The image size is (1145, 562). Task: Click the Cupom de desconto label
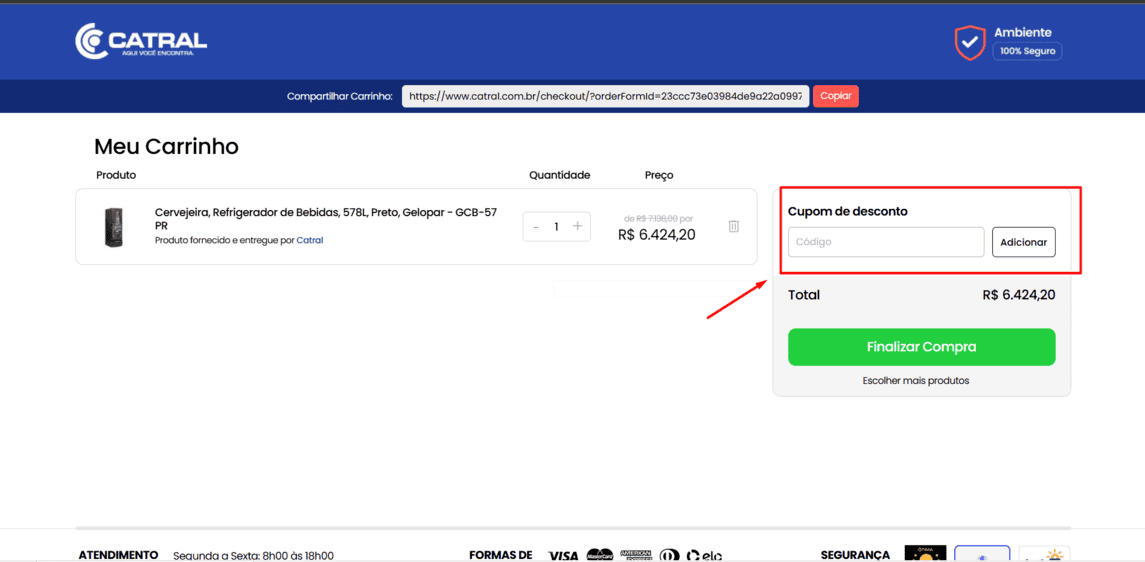848,211
